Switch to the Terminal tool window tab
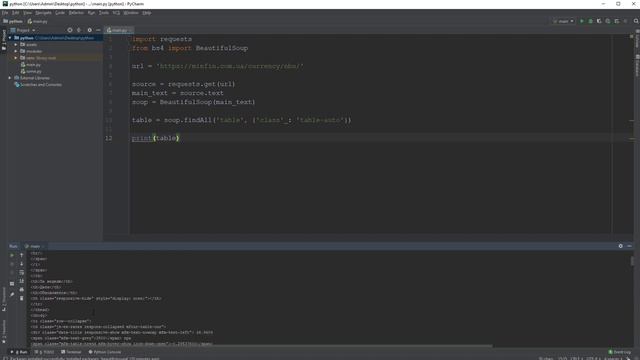The image size is (640, 360). coord(71,352)
